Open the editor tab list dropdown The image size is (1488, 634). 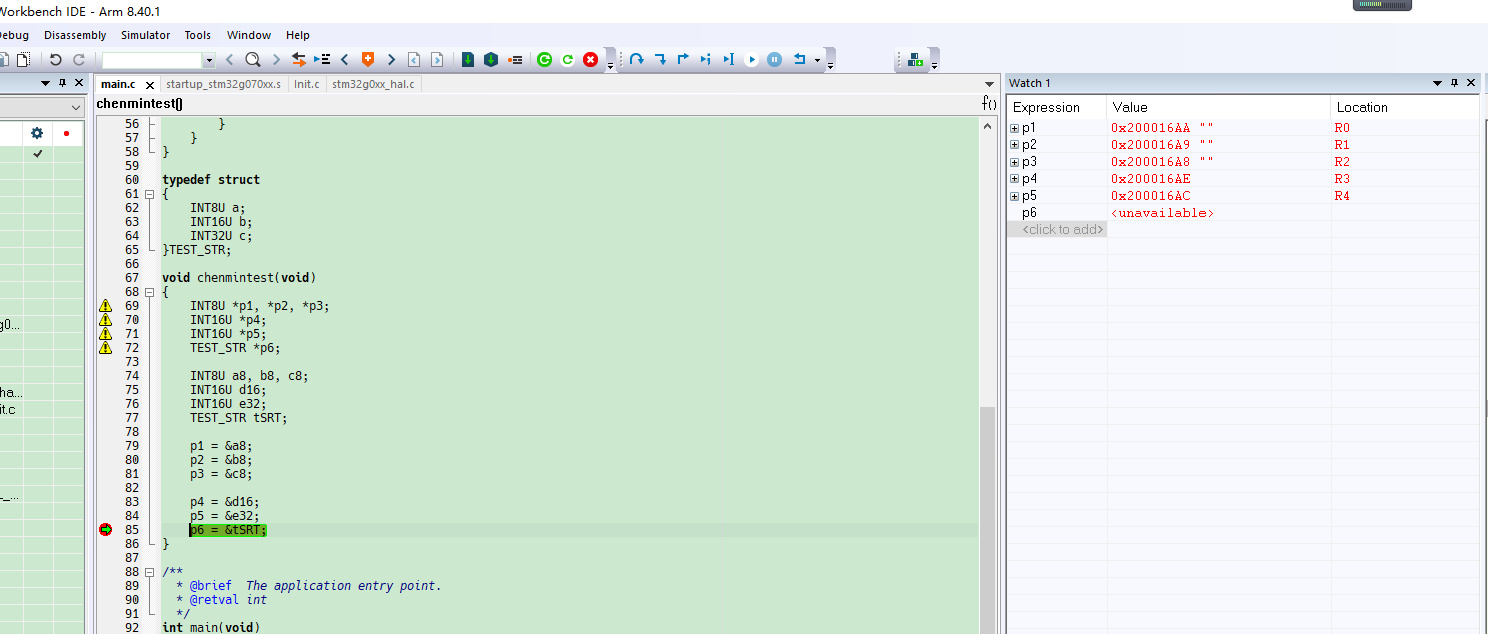[989, 84]
